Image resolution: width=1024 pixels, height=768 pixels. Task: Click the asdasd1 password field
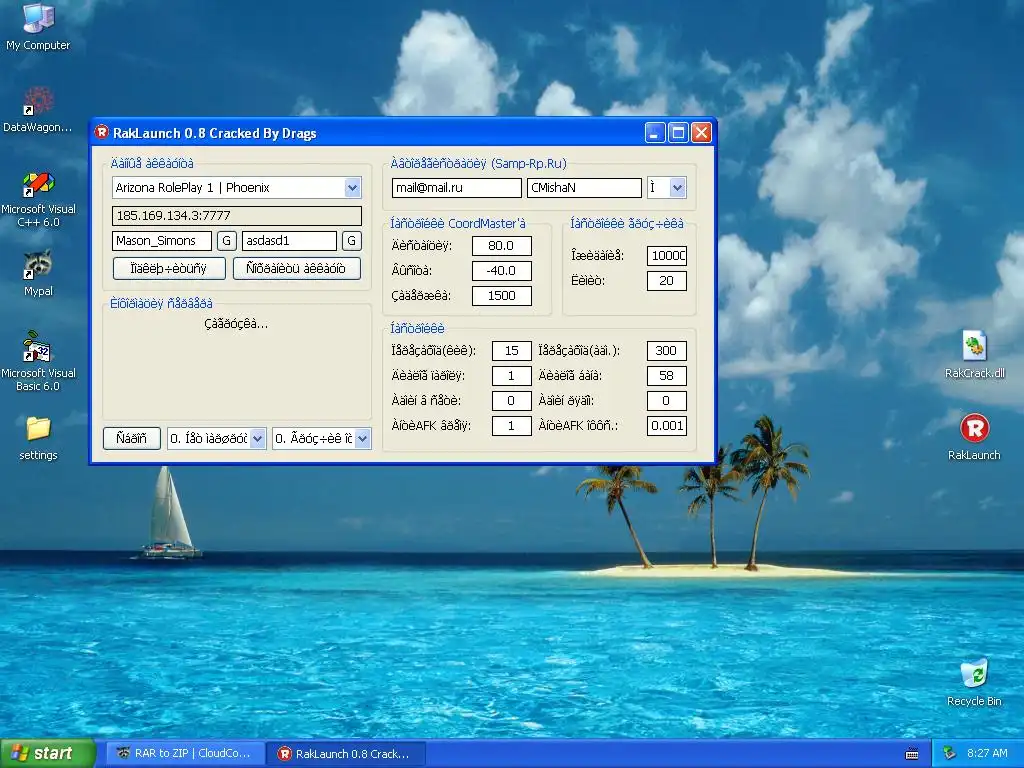289,241
